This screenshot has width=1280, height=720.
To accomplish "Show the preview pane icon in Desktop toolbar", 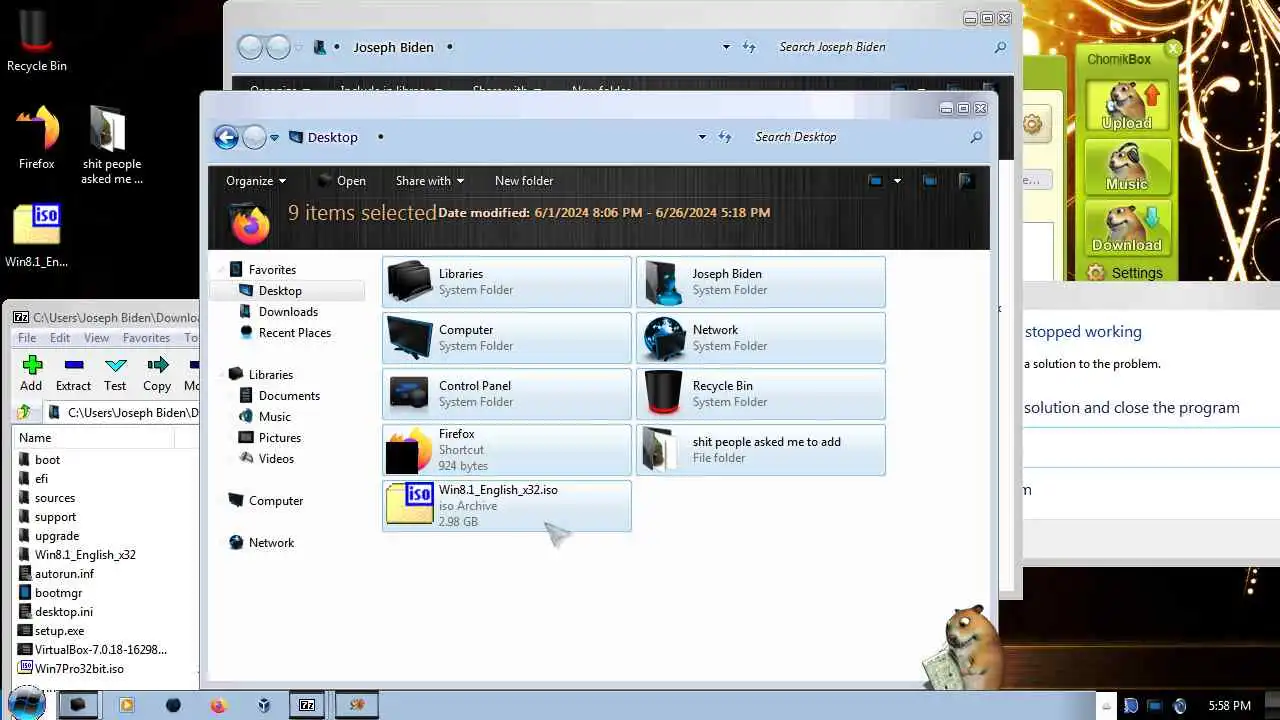I will [930, 181].
